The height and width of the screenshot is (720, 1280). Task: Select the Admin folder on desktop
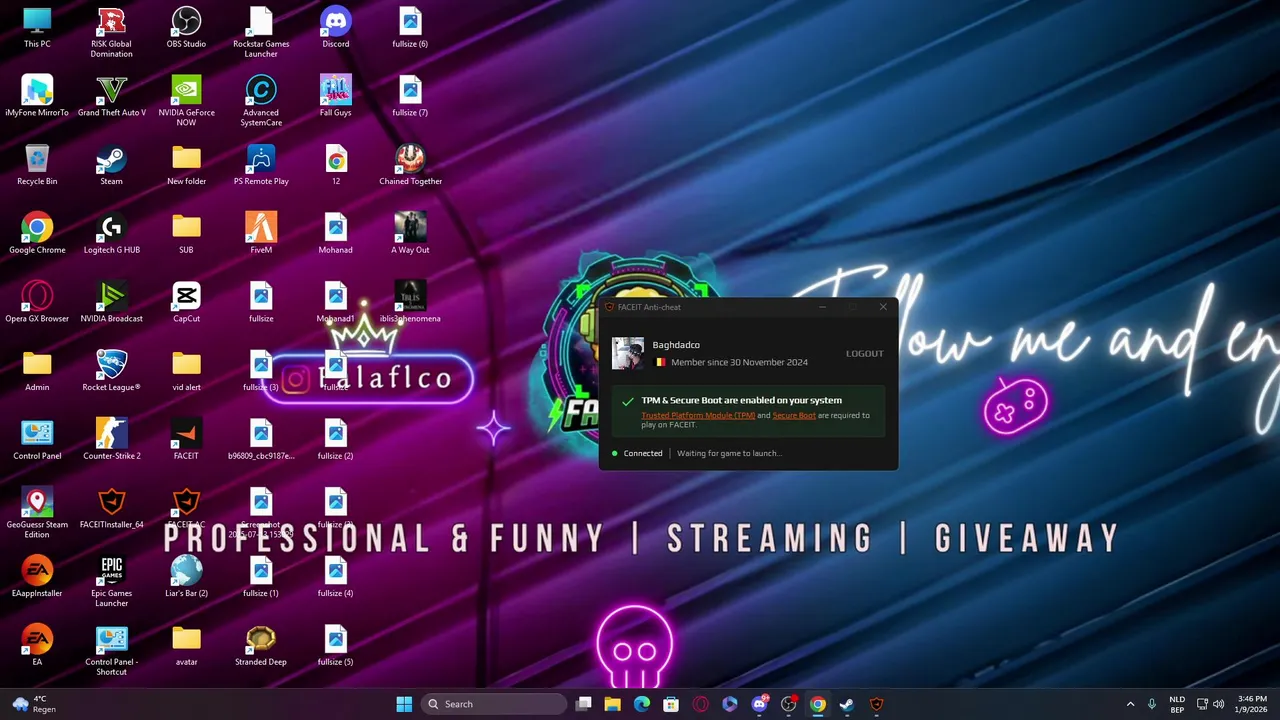pos(37,371)
